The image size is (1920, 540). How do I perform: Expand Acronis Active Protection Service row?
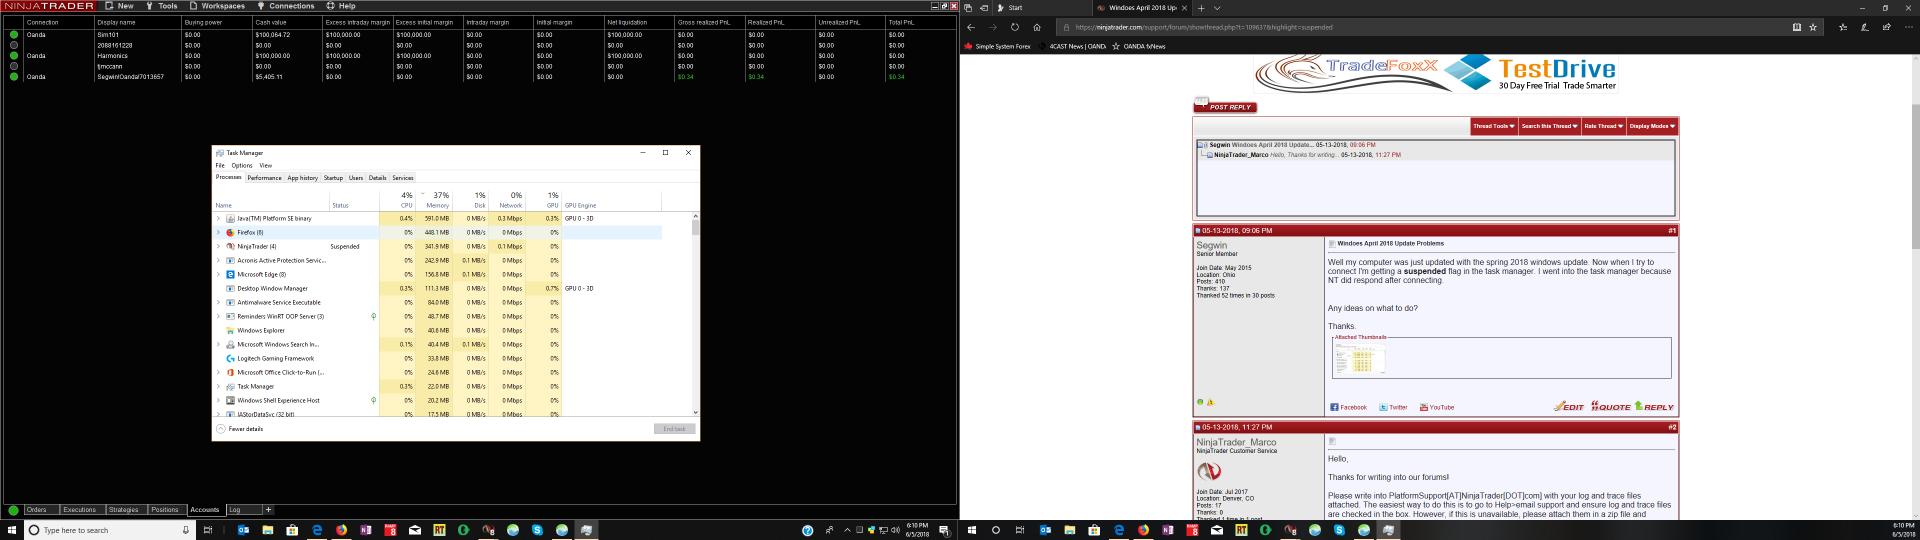coord(219,260)
